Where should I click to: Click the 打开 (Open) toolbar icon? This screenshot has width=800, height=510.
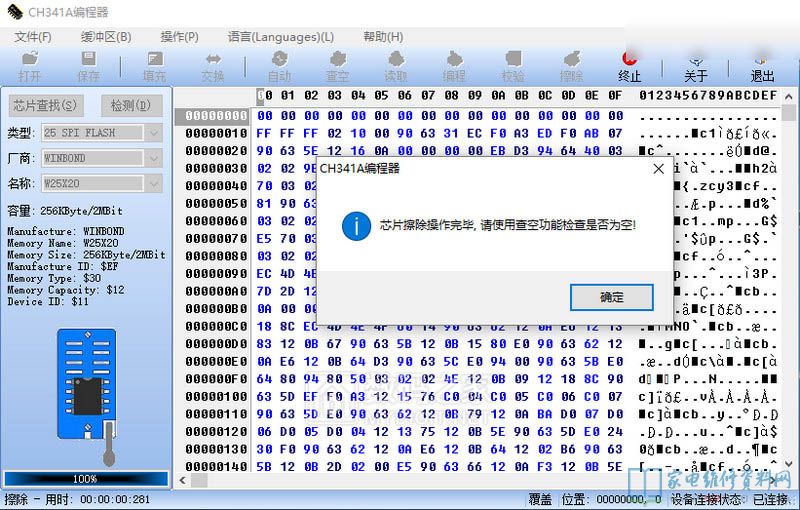click(x=29, y=66)
